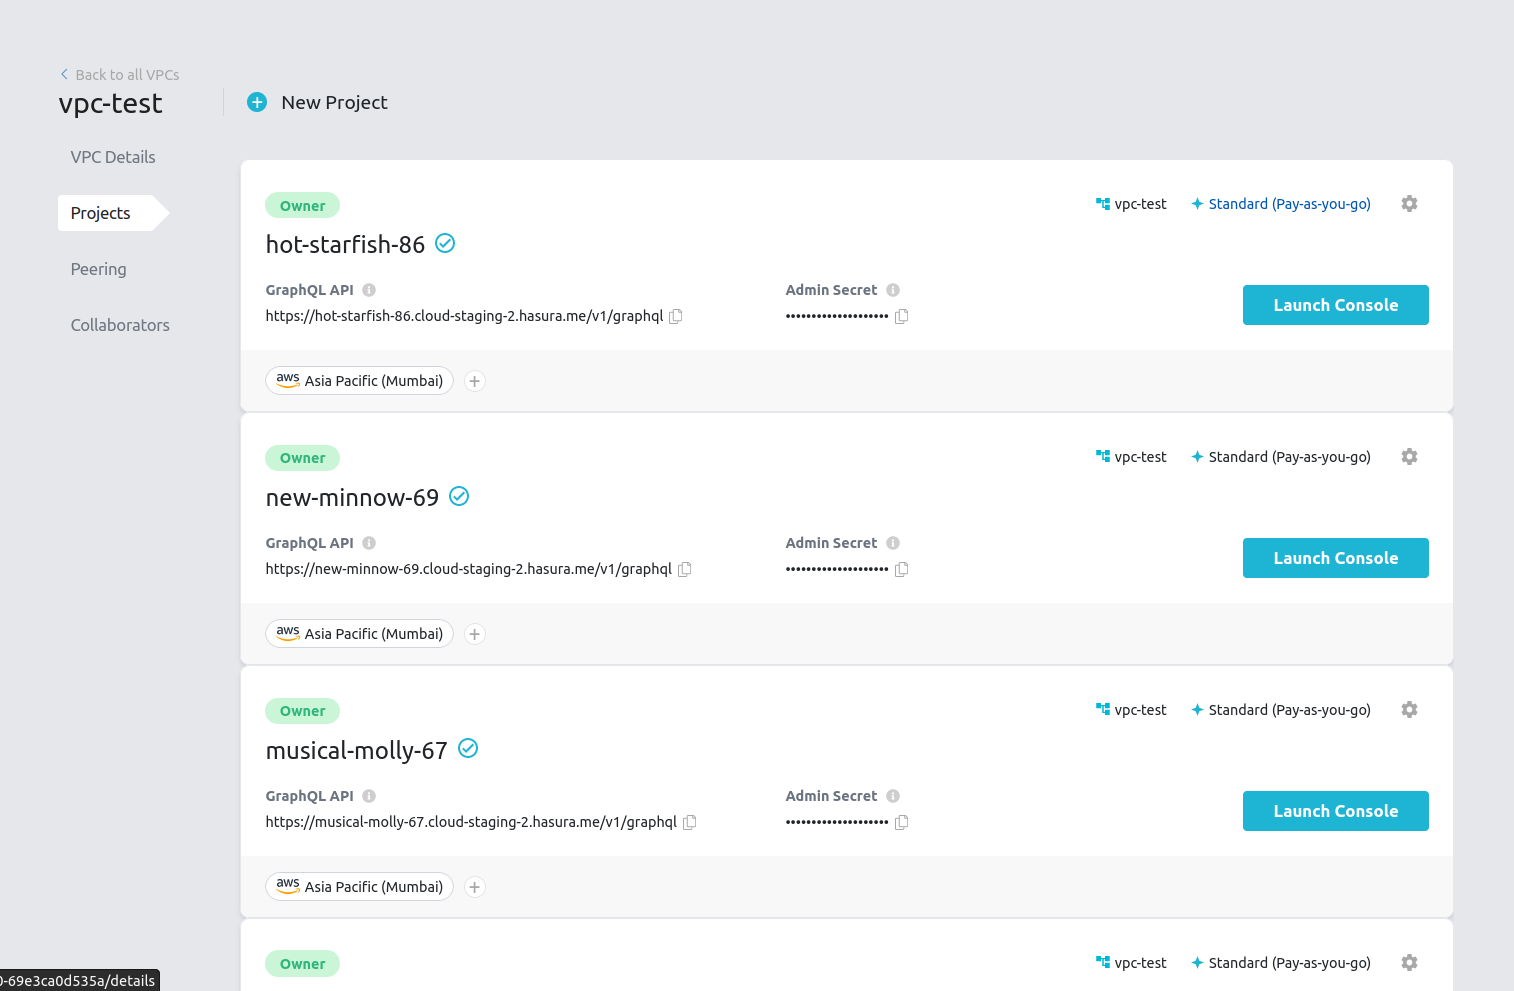
Task: Open the settings gear for hot-starfish-86
Action: click(1409, 203)
